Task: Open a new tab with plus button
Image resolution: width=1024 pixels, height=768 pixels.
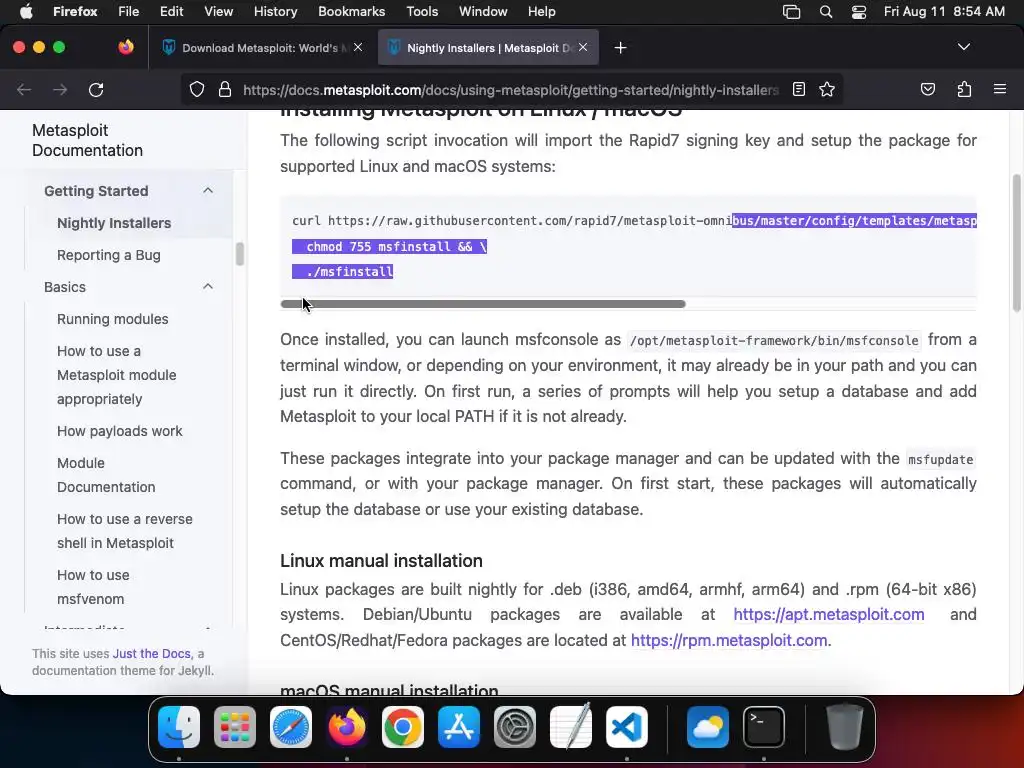Action: coord(620,48)
